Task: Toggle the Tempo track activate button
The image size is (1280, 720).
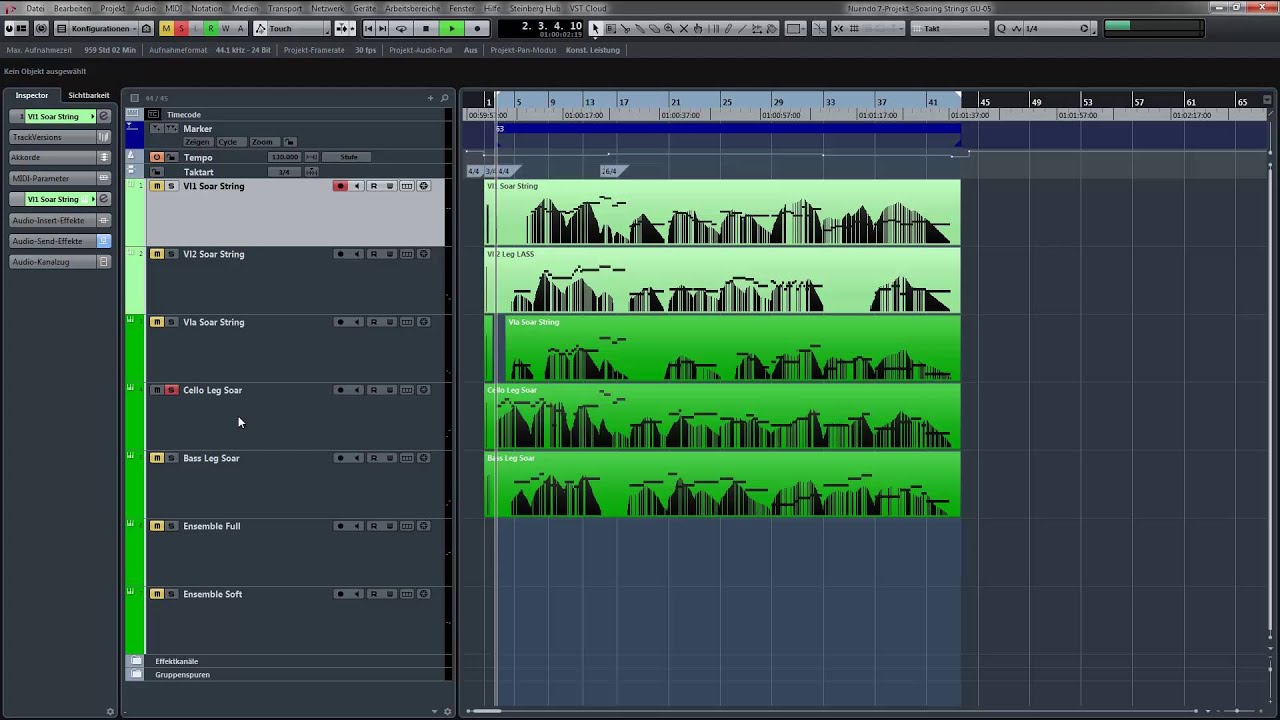Action: point(157,157)
